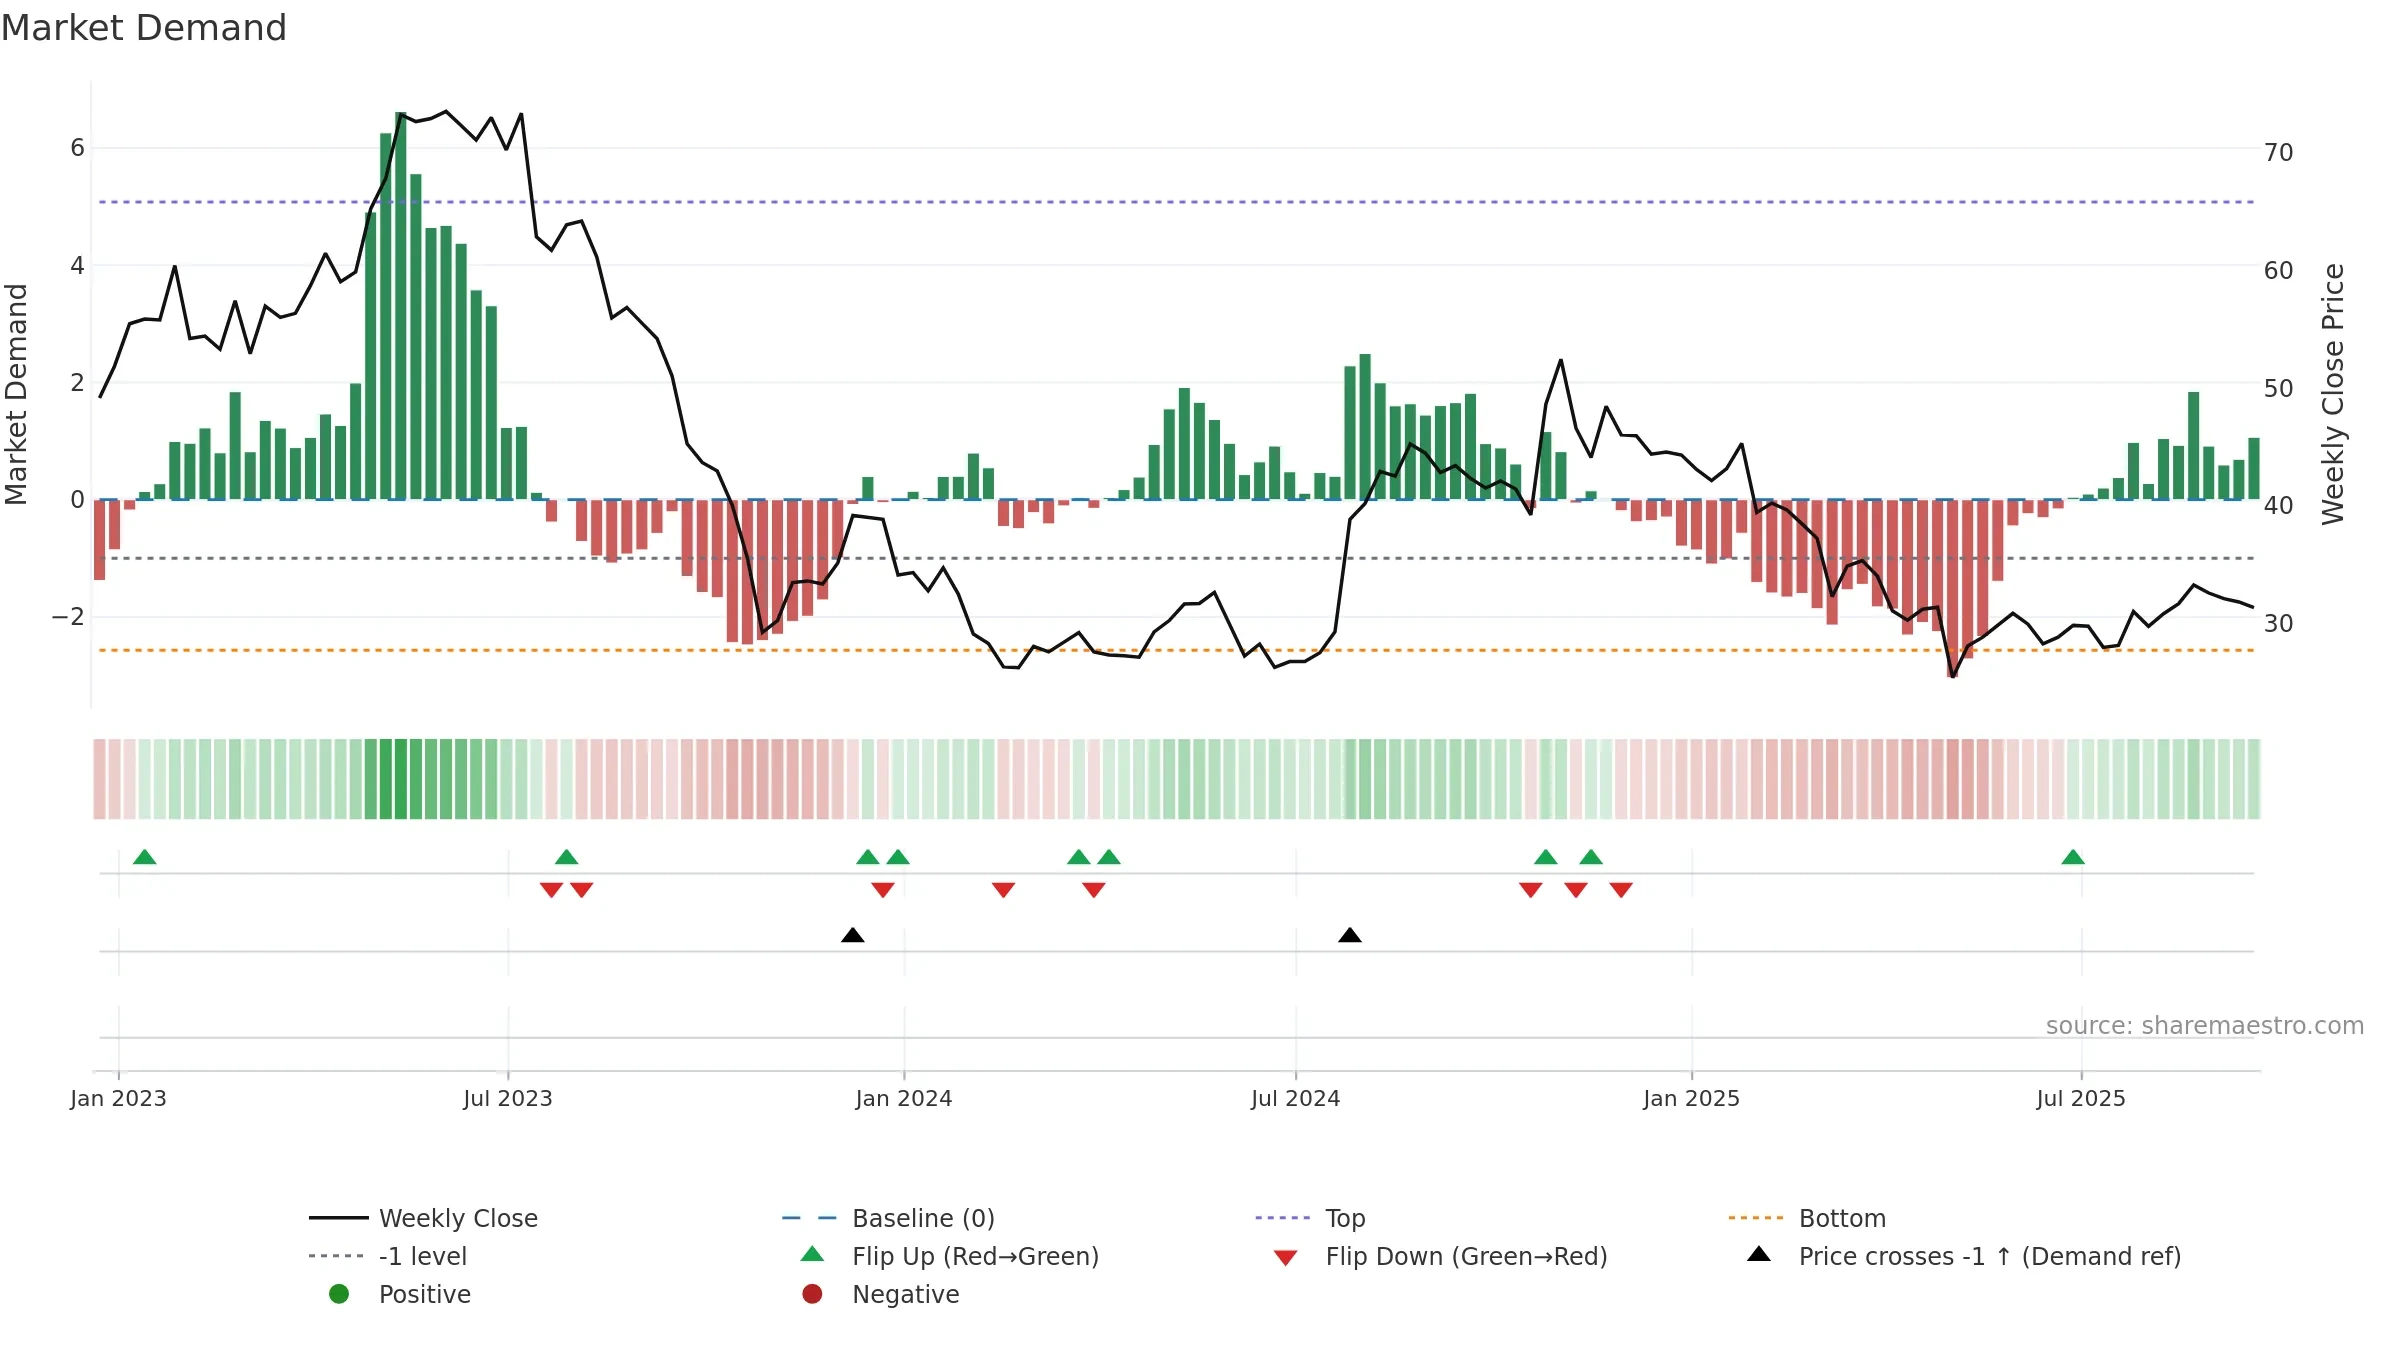Click the 60 price axis tick label
Screen dimensions: 2400x1350
tap(2279, 271)
